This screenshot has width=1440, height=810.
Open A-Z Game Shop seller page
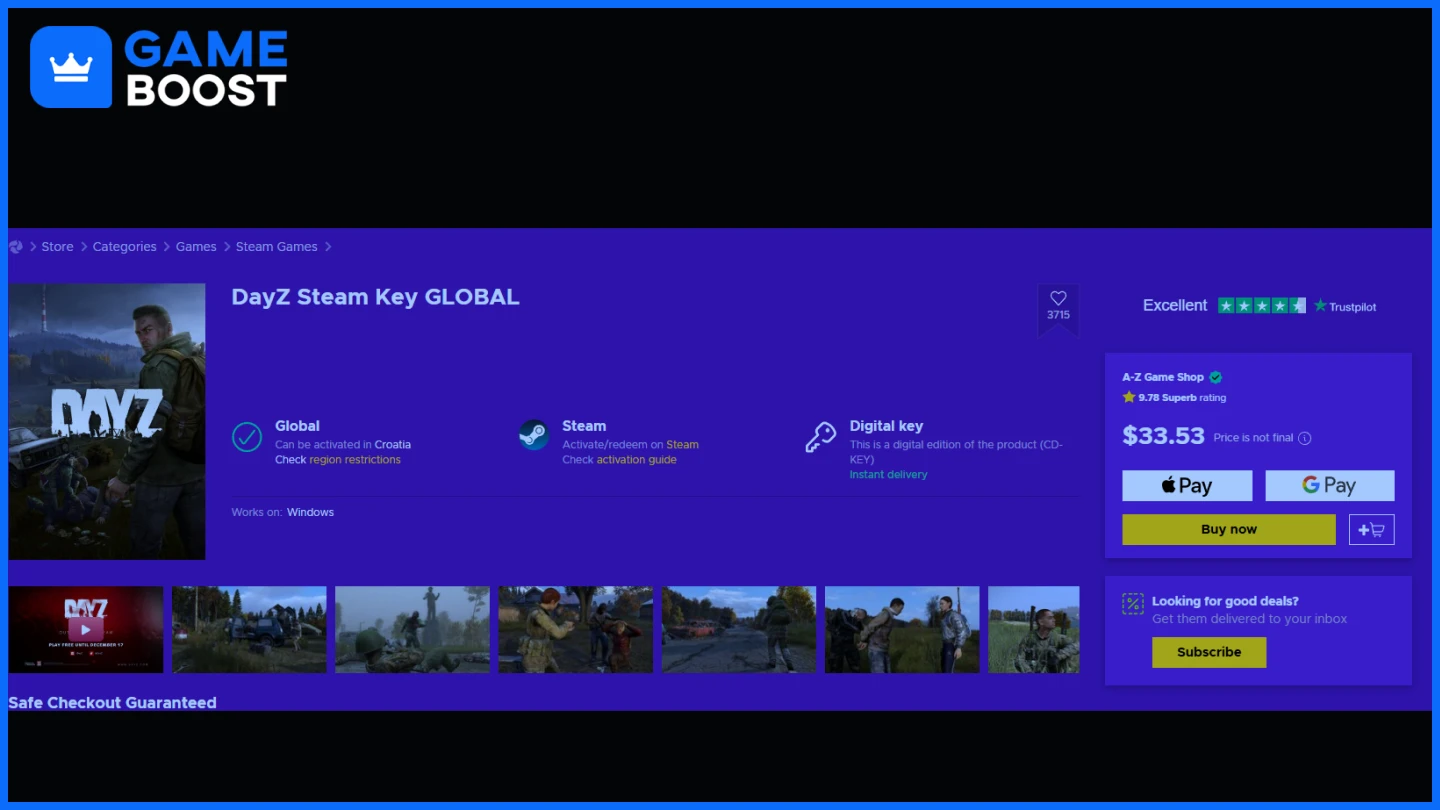(1163, 377)
